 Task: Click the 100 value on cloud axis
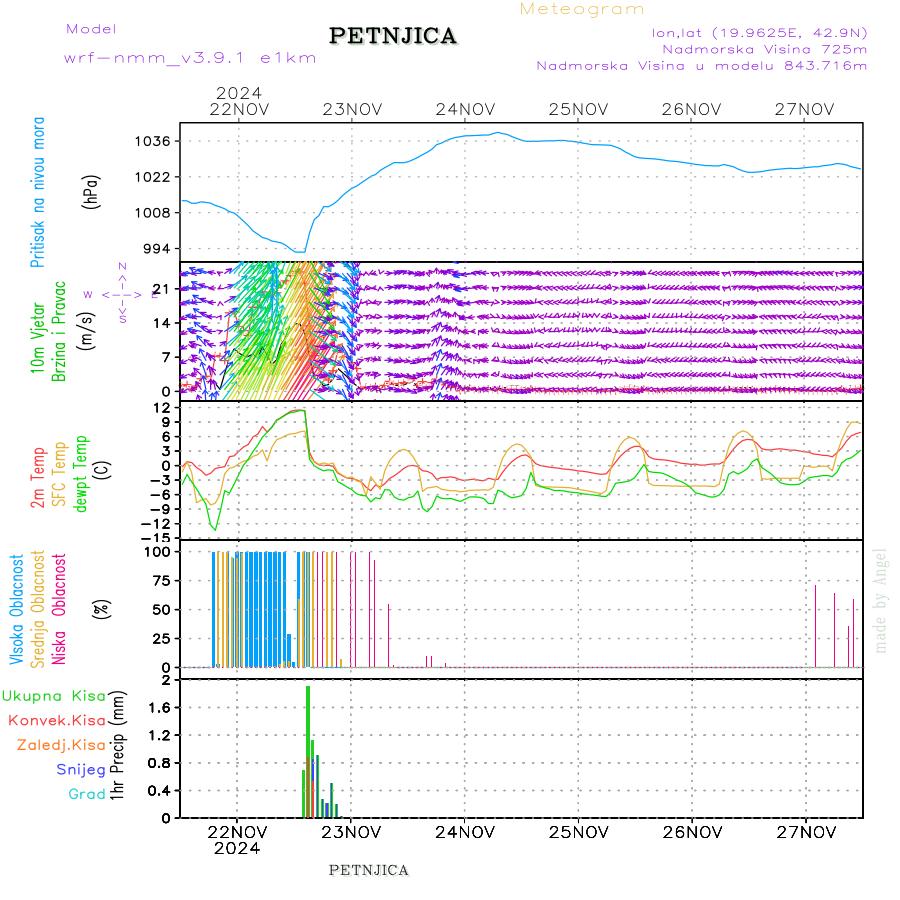point(157,552)
